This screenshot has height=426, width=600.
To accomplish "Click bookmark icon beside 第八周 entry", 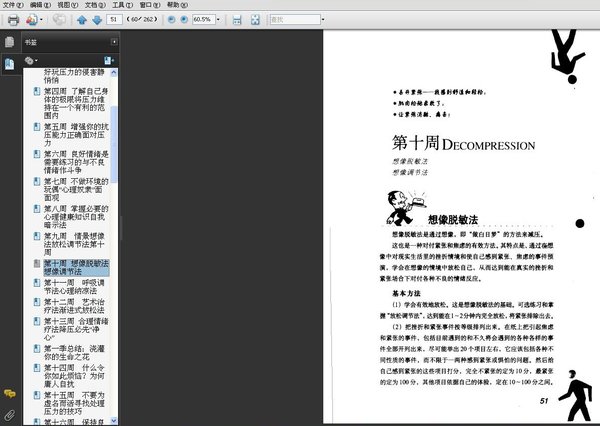I will 37,209.
